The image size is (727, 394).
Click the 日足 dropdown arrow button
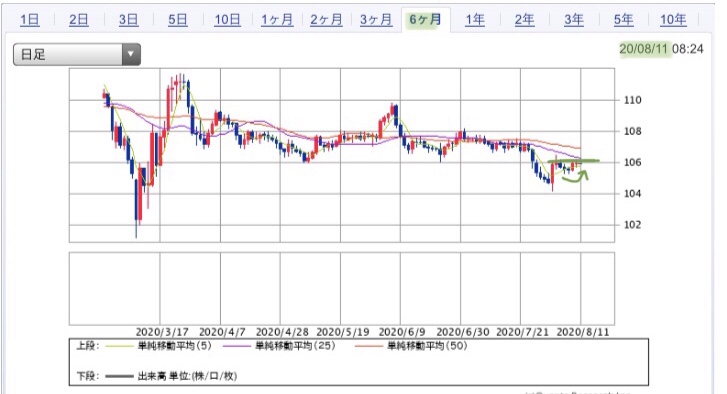[131, 54]
